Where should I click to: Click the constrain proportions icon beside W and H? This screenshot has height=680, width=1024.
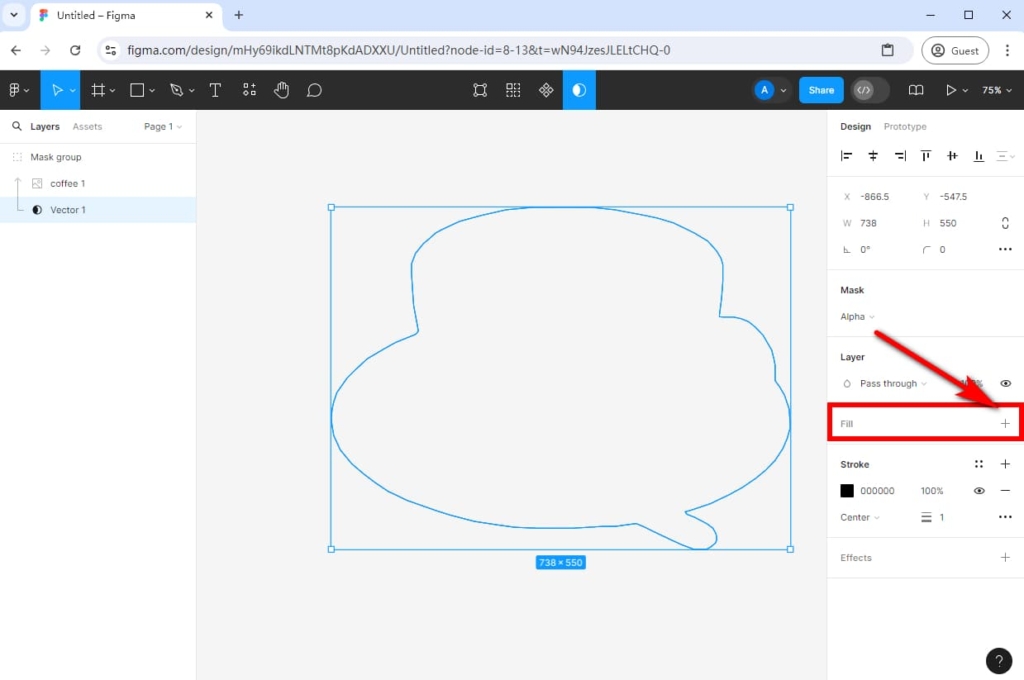point(1004,223)
